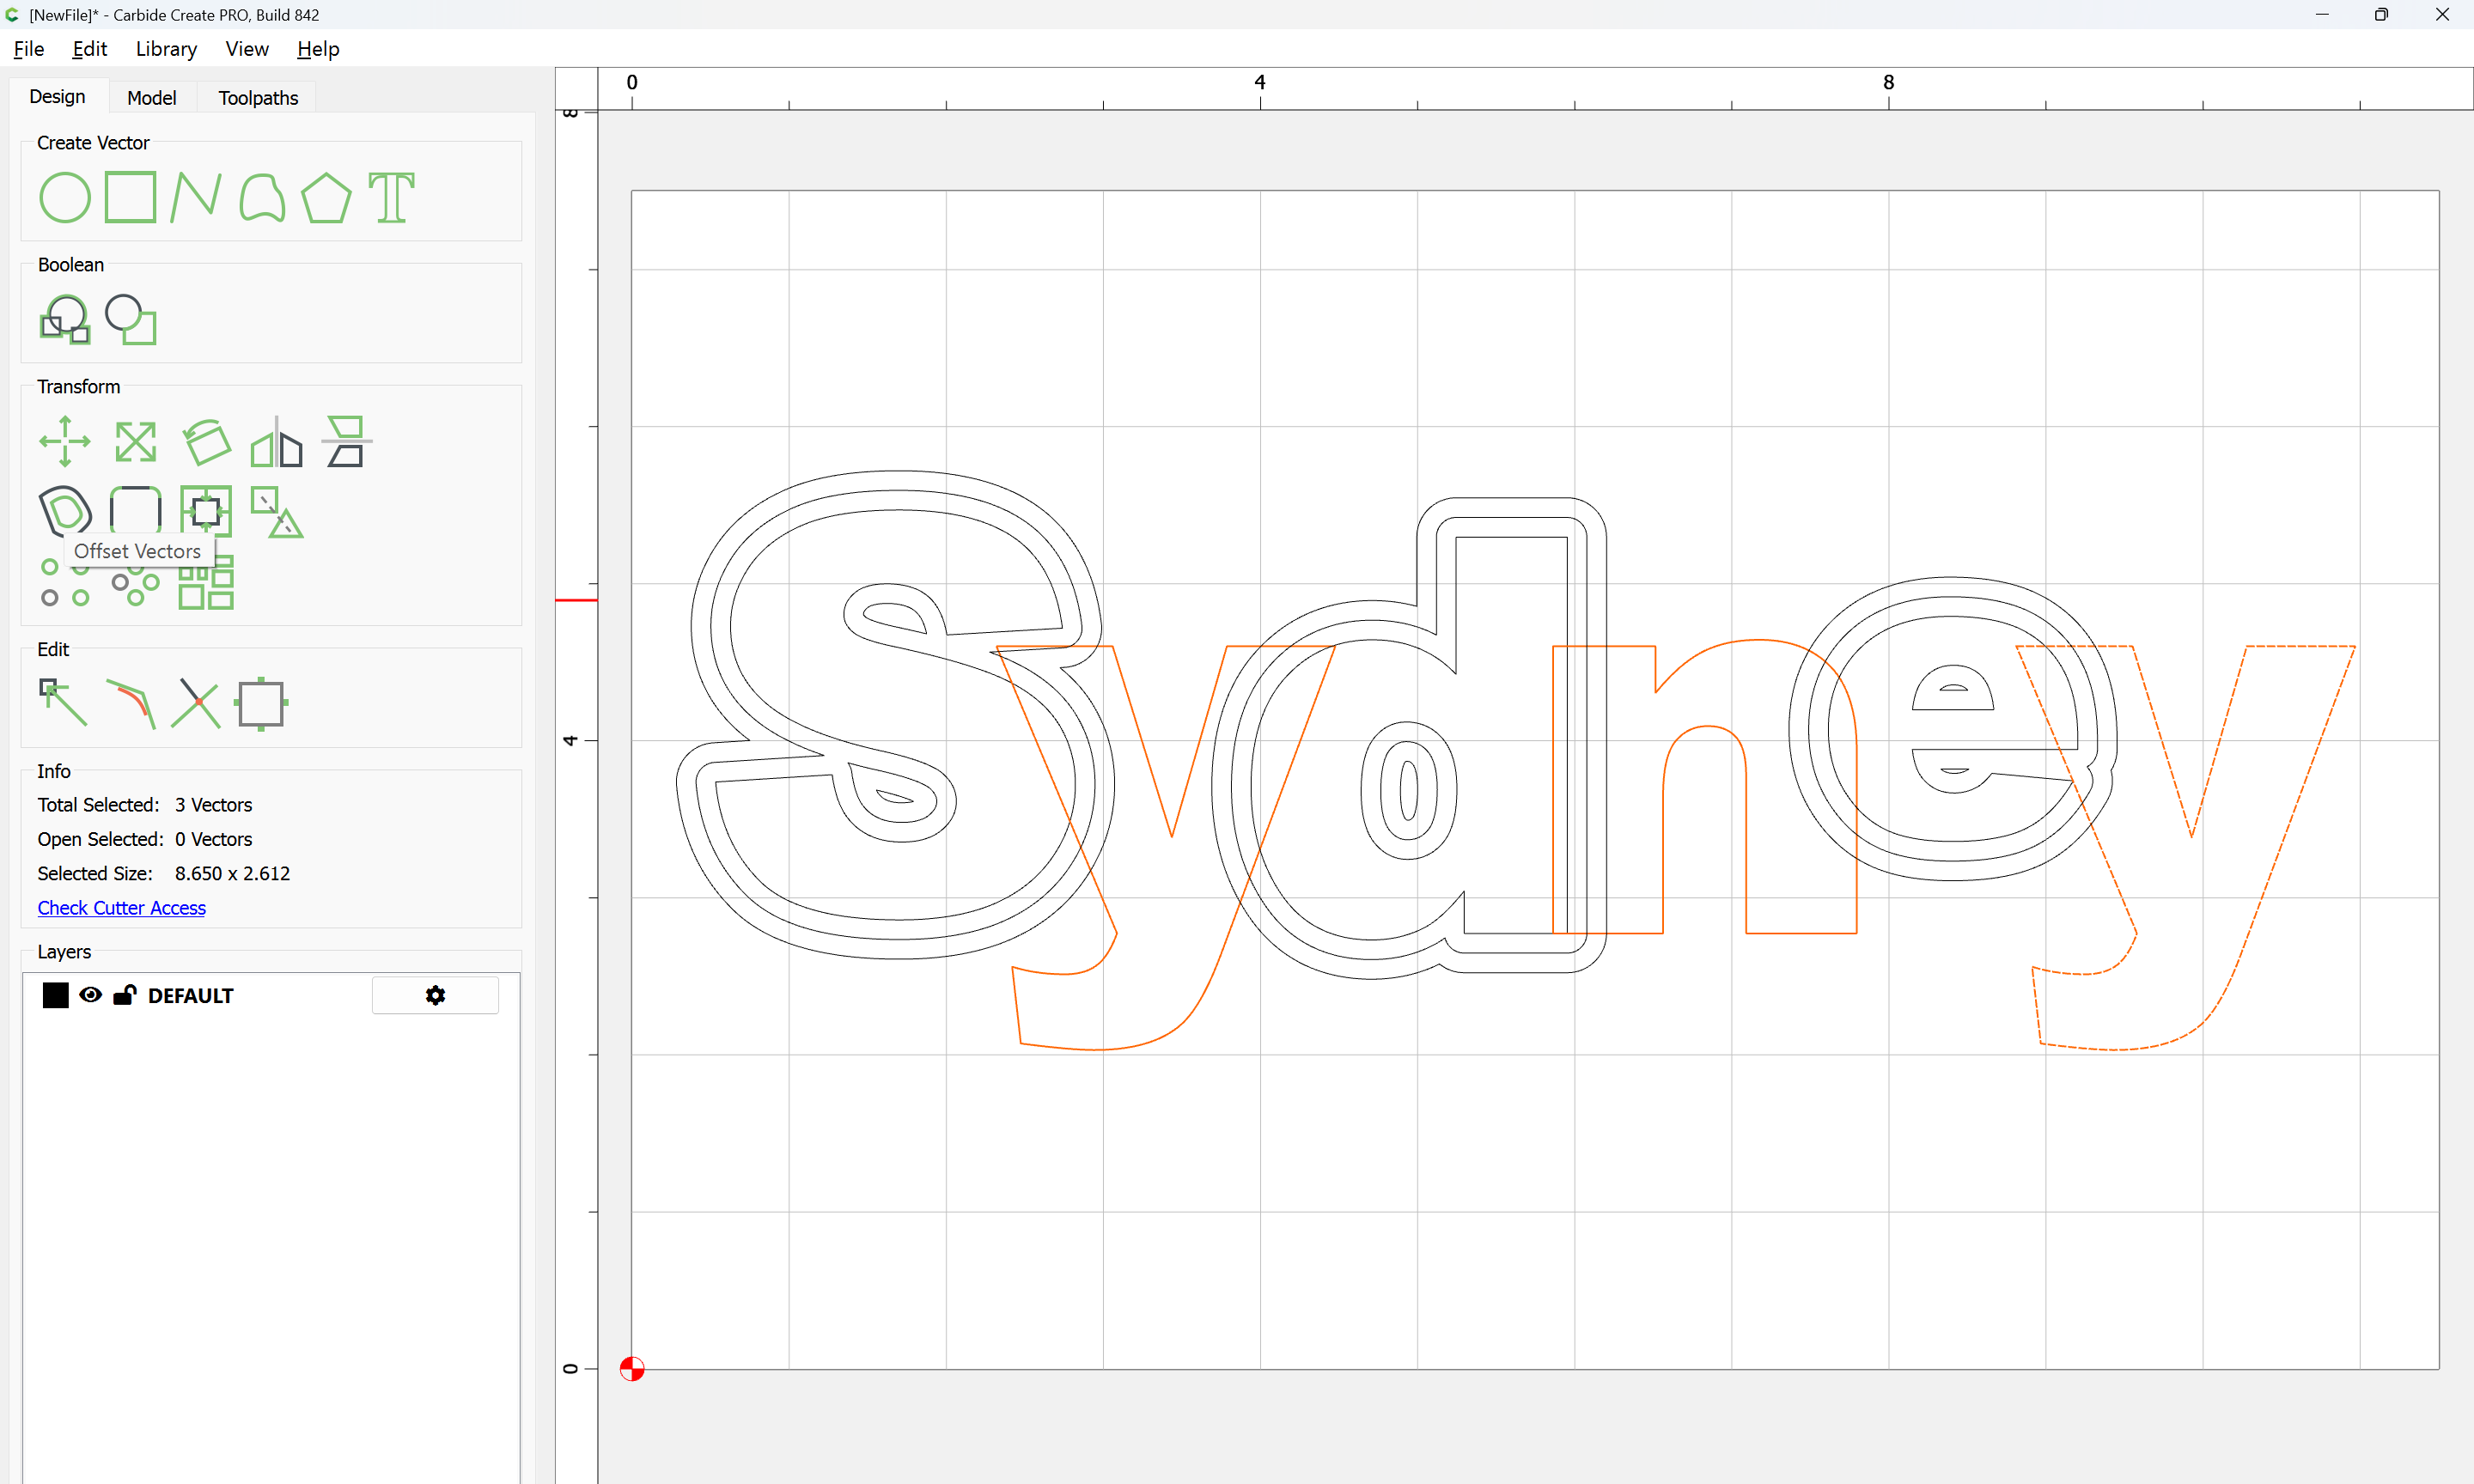
Task: Click the DEFAULT layer black color swatch
Action: click(56, 995)
